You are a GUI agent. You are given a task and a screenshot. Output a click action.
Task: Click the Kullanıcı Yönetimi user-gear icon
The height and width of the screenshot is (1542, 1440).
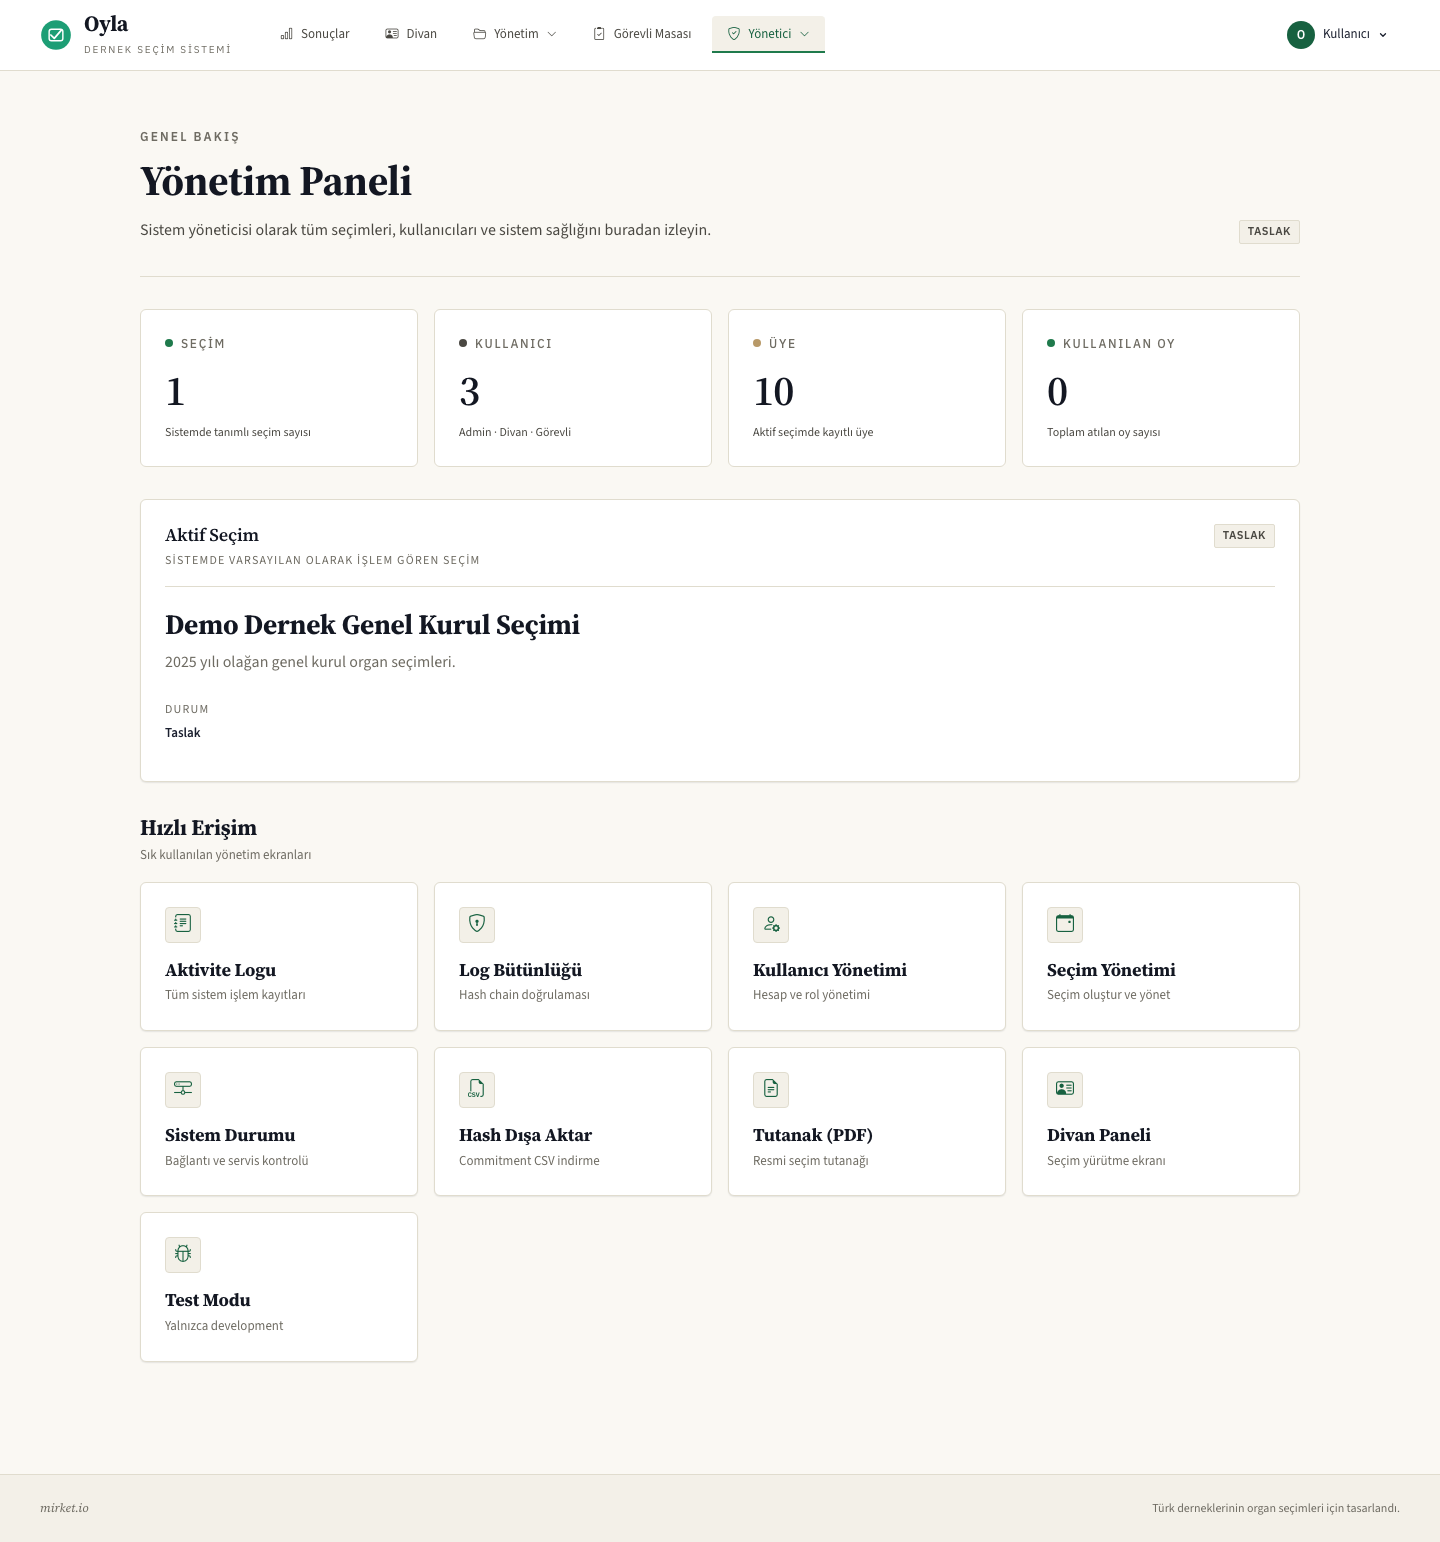point(771,924)
